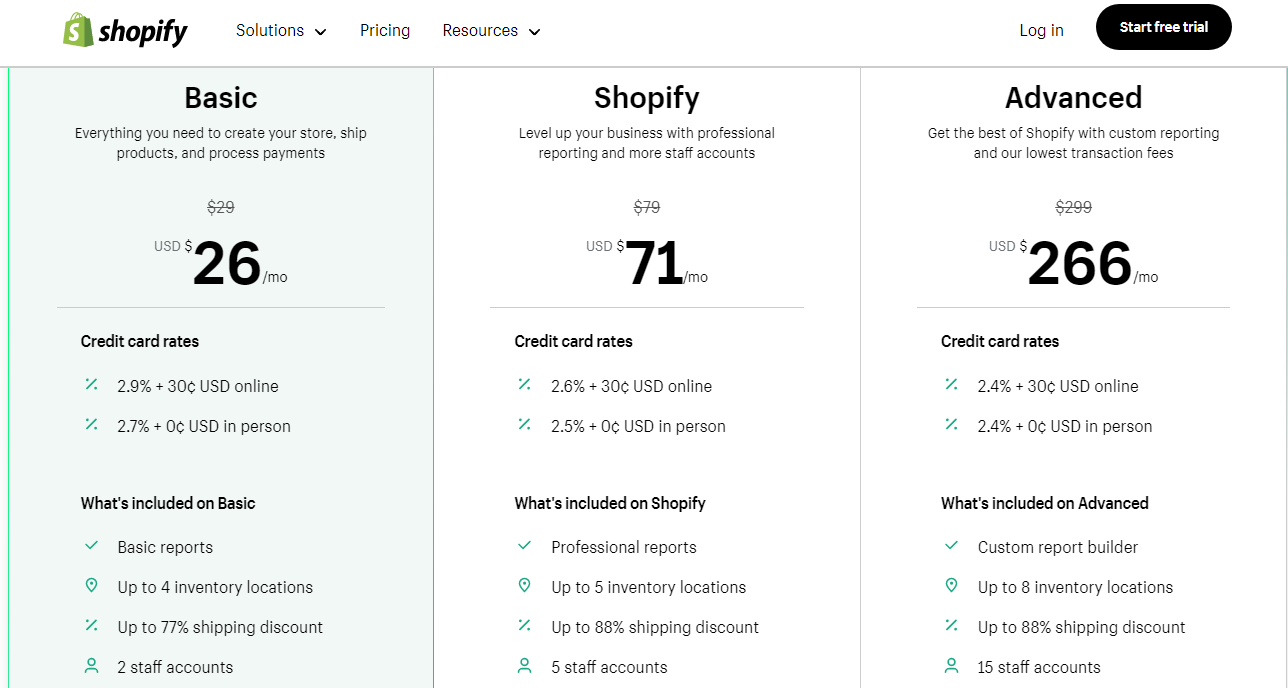Click percent icon beside Advanced plan 88% shipping discount
Viewport: 1288px width, 688px height.
pyautogui.click(x=951, y=626)
